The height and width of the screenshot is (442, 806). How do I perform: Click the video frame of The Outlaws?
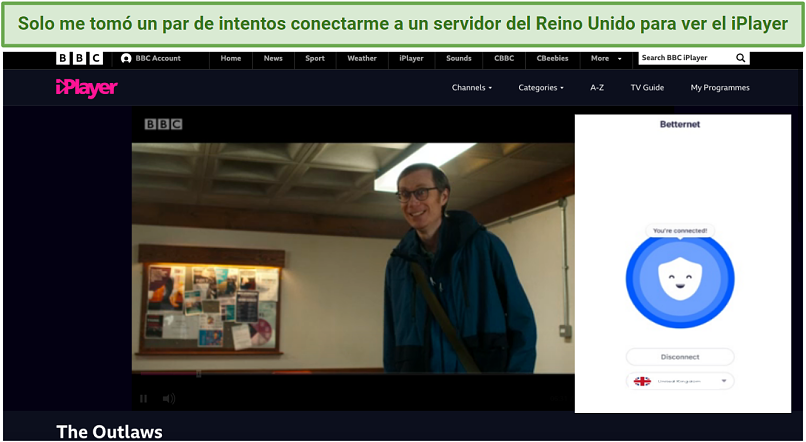click(353, 257)
